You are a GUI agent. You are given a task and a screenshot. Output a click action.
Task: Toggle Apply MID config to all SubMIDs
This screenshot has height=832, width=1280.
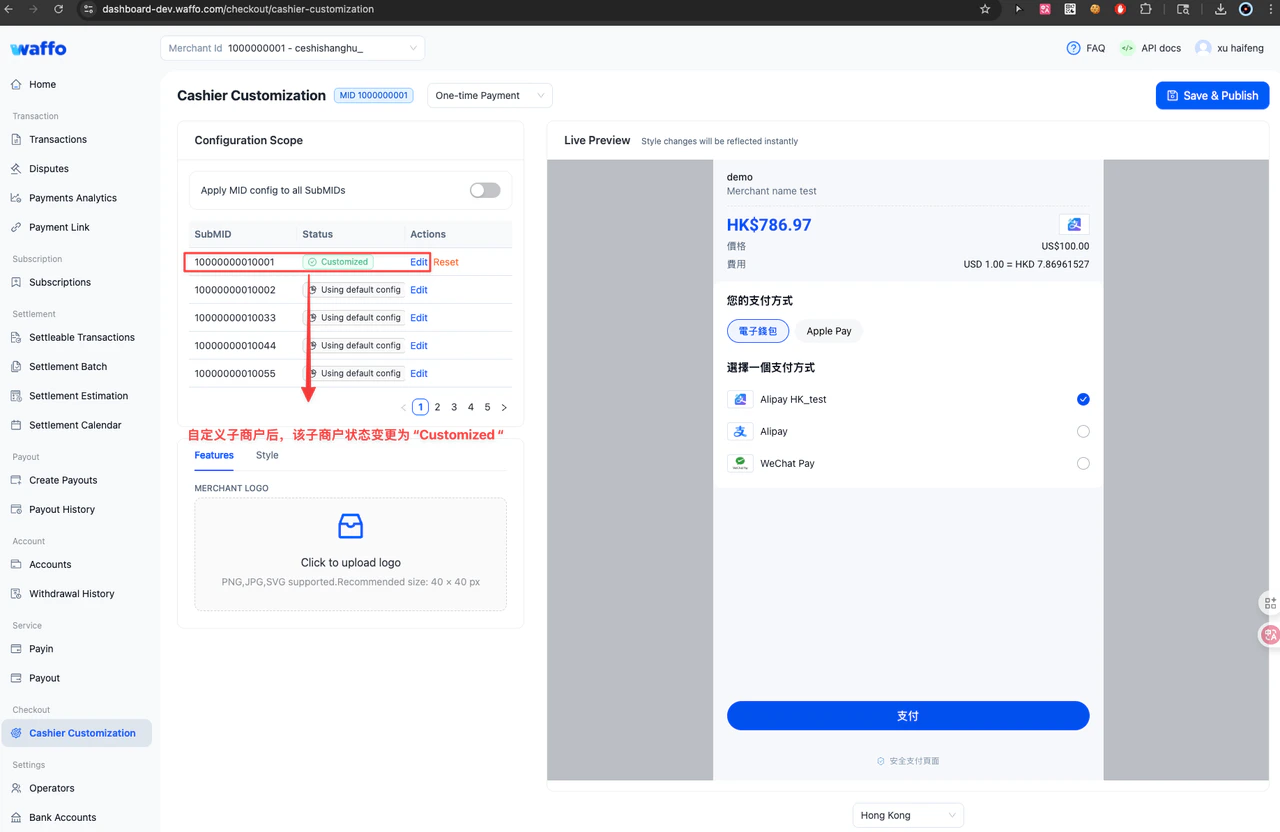(x=485, y=190)
